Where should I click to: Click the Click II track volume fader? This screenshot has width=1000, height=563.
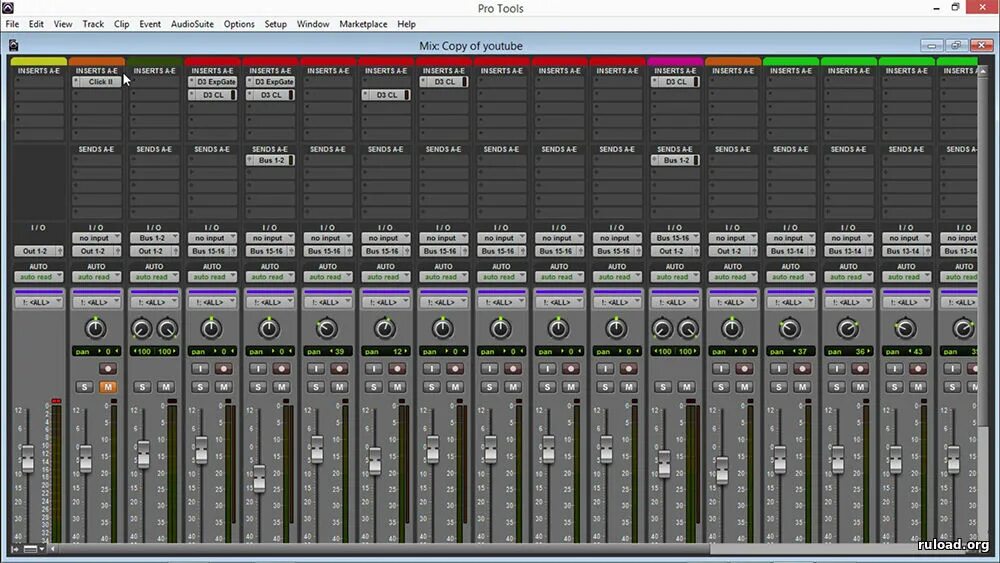tap(85, 459)
